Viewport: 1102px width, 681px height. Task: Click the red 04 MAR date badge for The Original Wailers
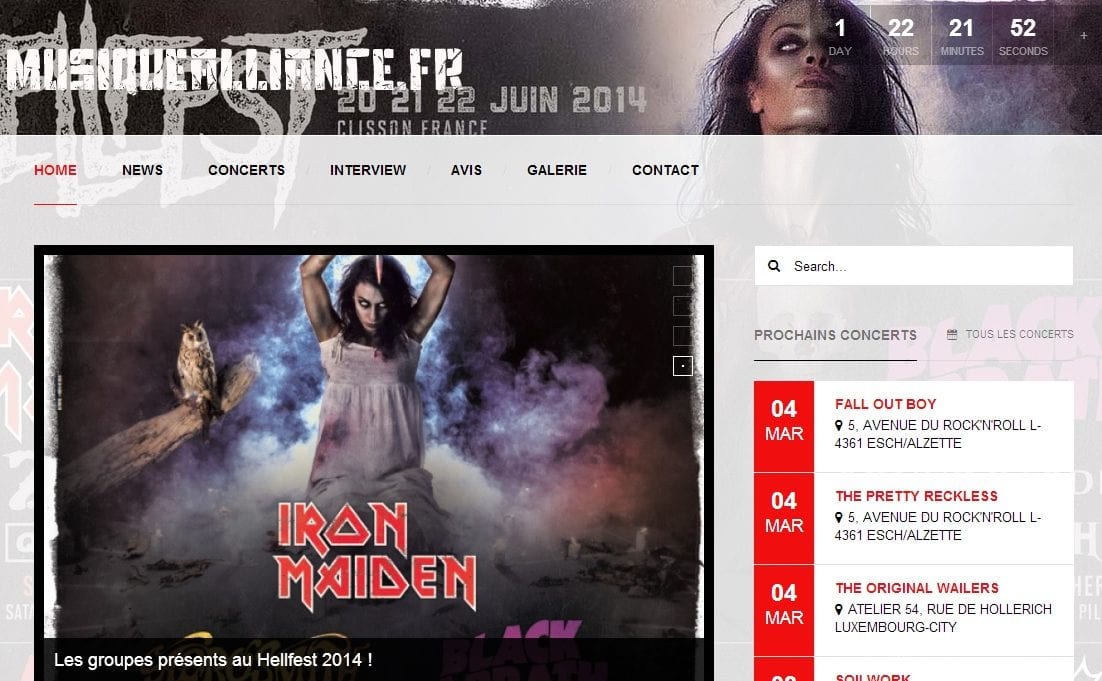click(x=784, y=610)
